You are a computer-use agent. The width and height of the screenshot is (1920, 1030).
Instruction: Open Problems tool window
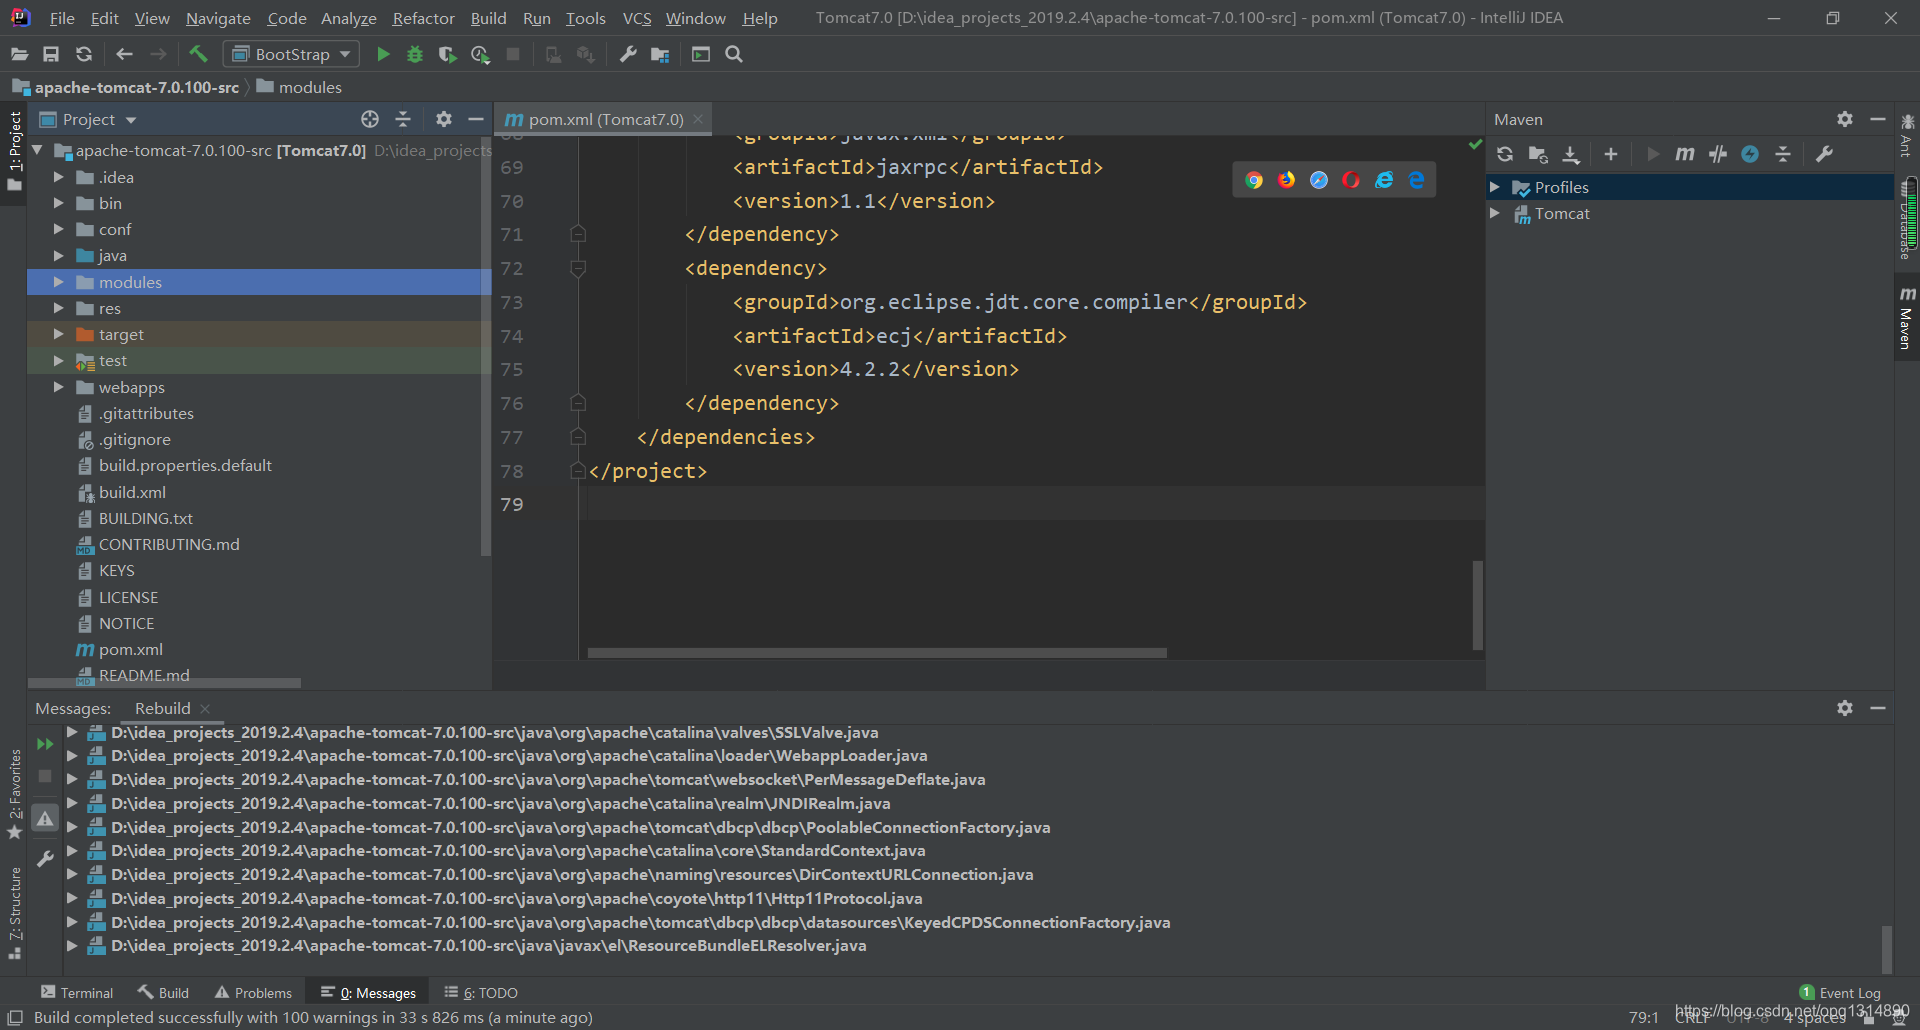click(x=253, y=992)
